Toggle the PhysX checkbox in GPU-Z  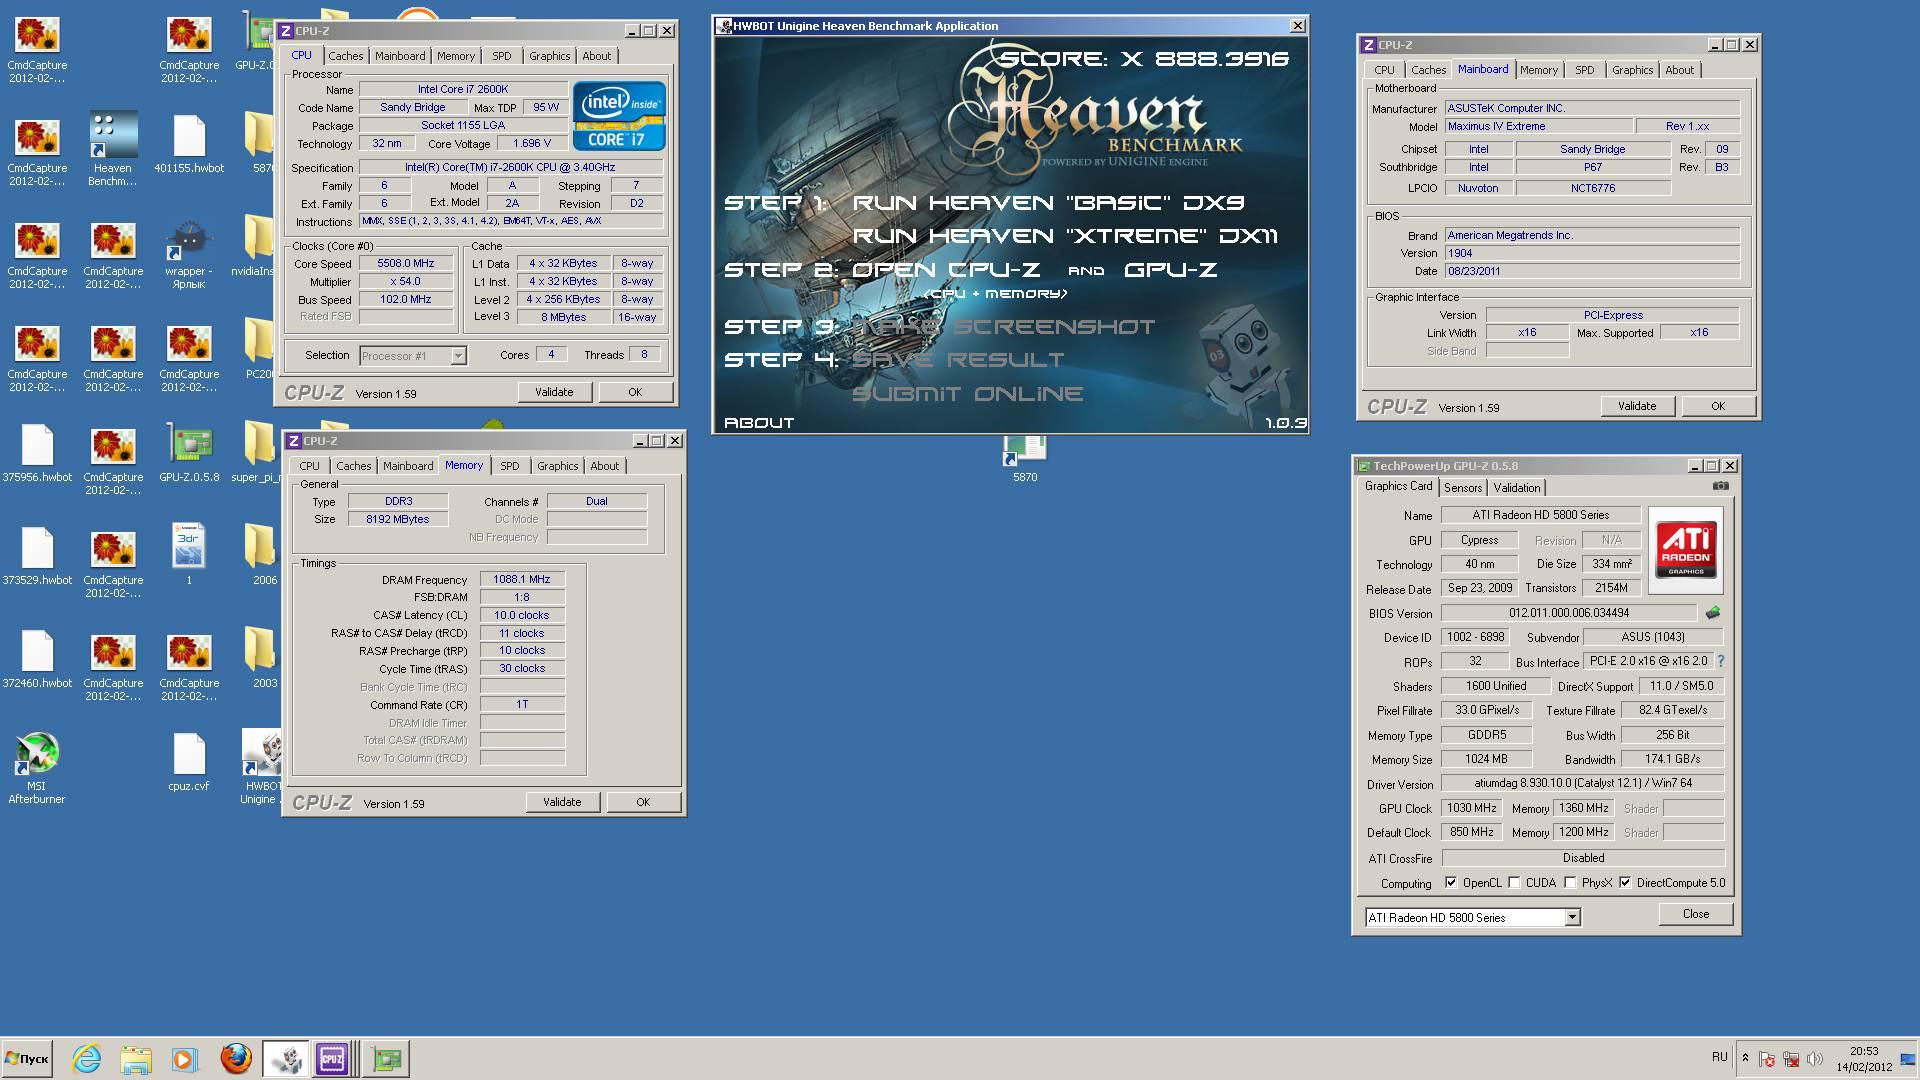coord(1570,882)
